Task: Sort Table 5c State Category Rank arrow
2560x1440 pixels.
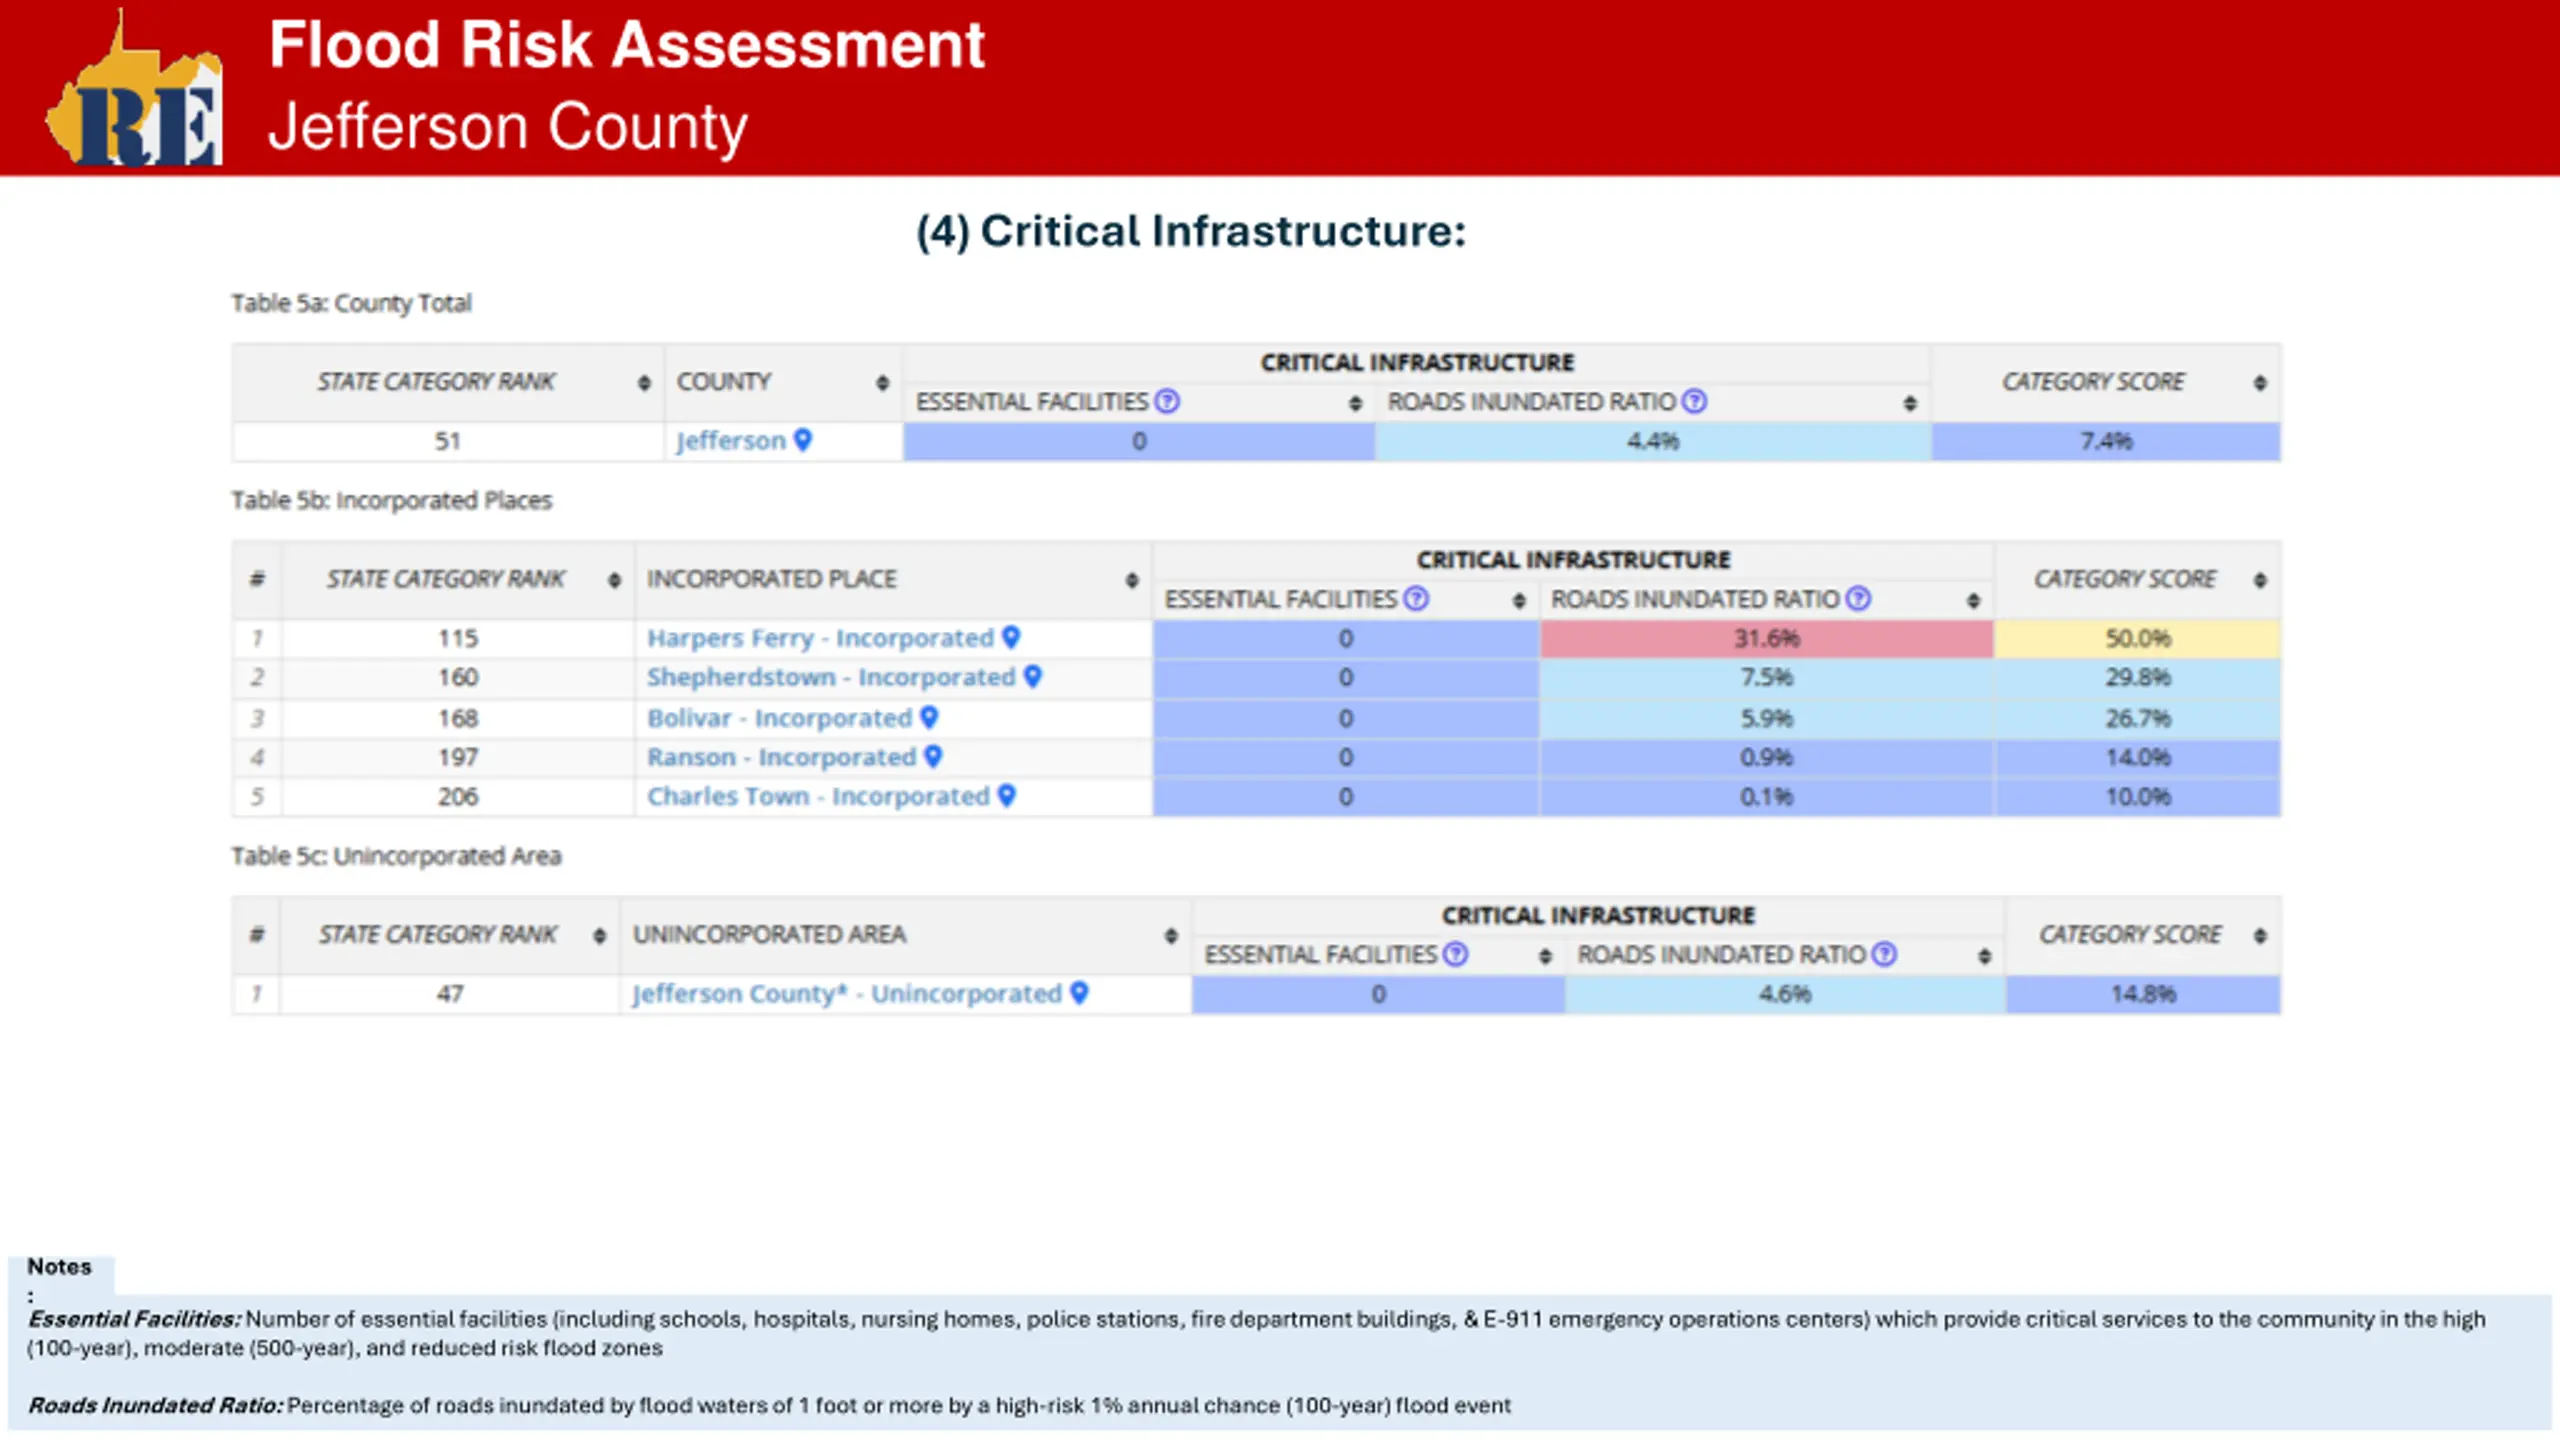Action: coord(599,936)
